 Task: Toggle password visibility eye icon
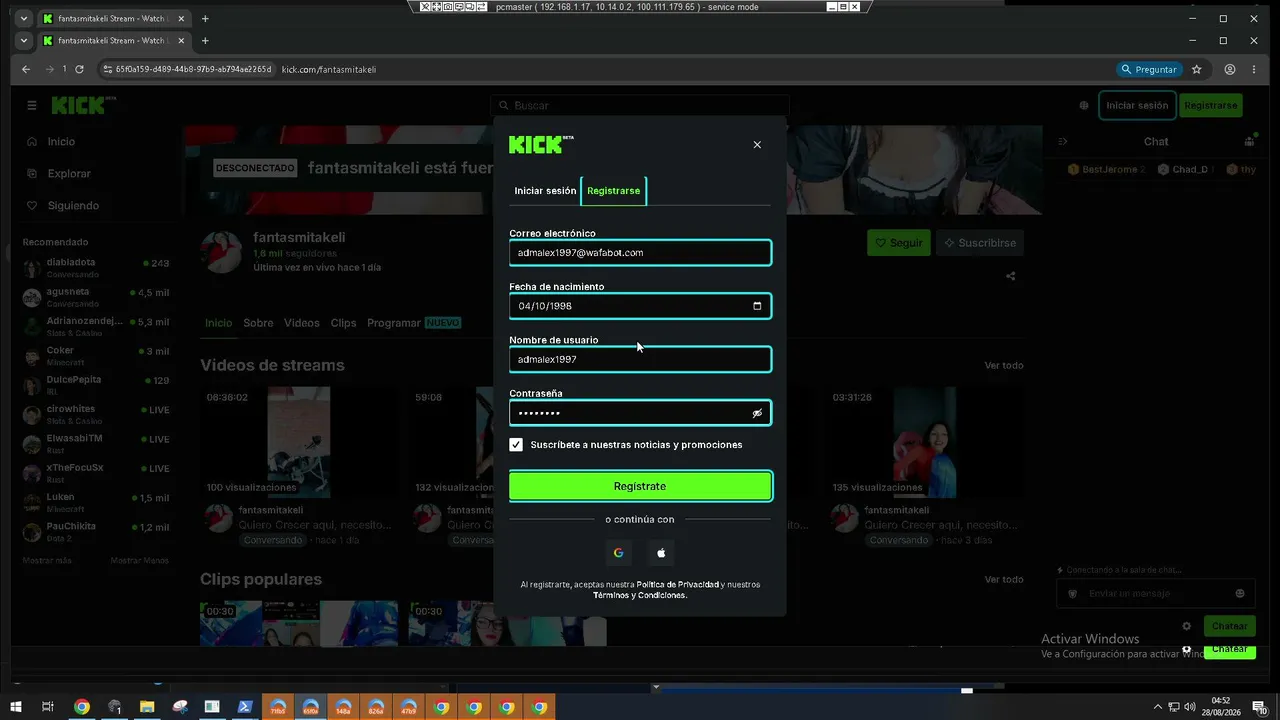click(757, 413)
